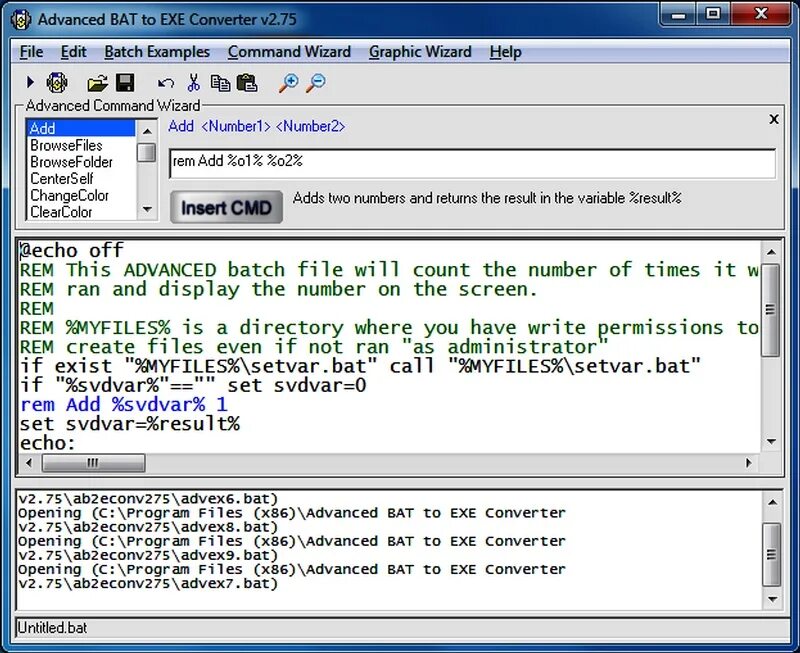Viewport: 800px width, 653px height.
Task: Click the 'echo:' line in the editor
Action: (47, 443)
